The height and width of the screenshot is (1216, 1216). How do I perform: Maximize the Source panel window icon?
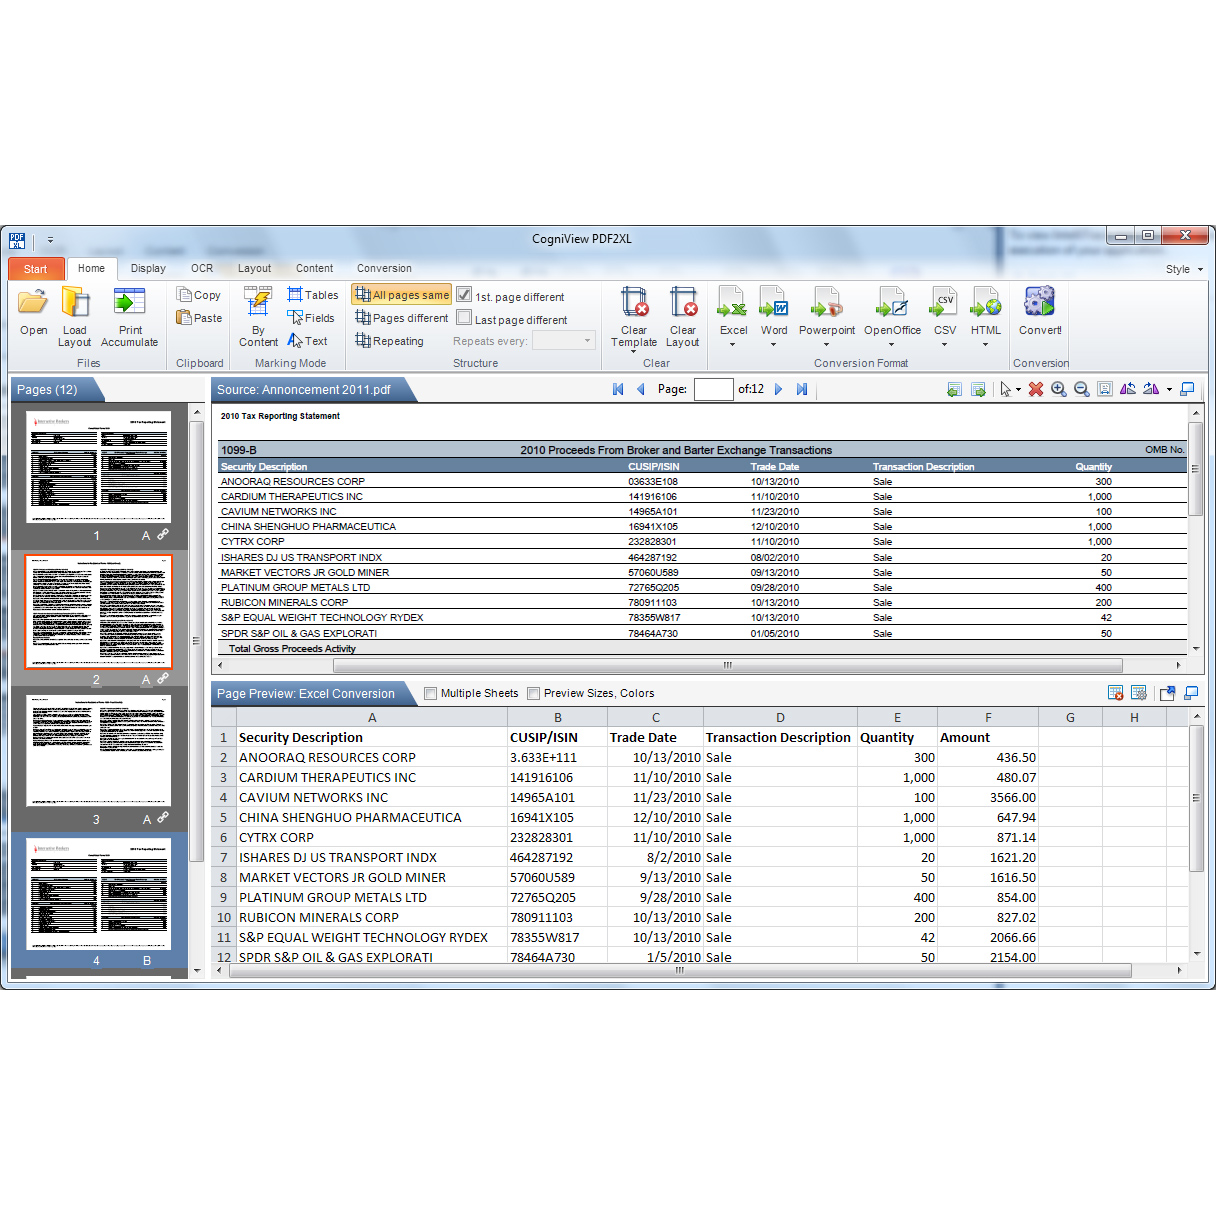tap(1188, 389)
